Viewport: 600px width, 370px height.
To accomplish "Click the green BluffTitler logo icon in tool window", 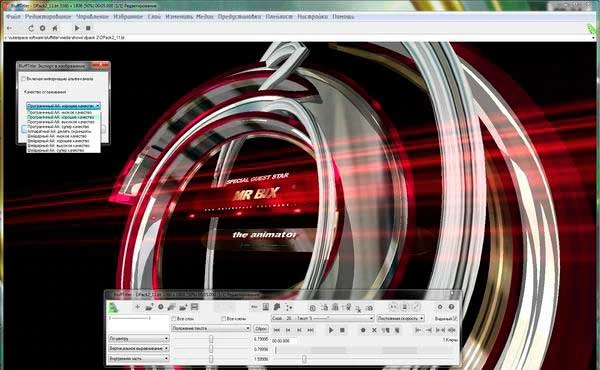I will (x=114, y=307).
